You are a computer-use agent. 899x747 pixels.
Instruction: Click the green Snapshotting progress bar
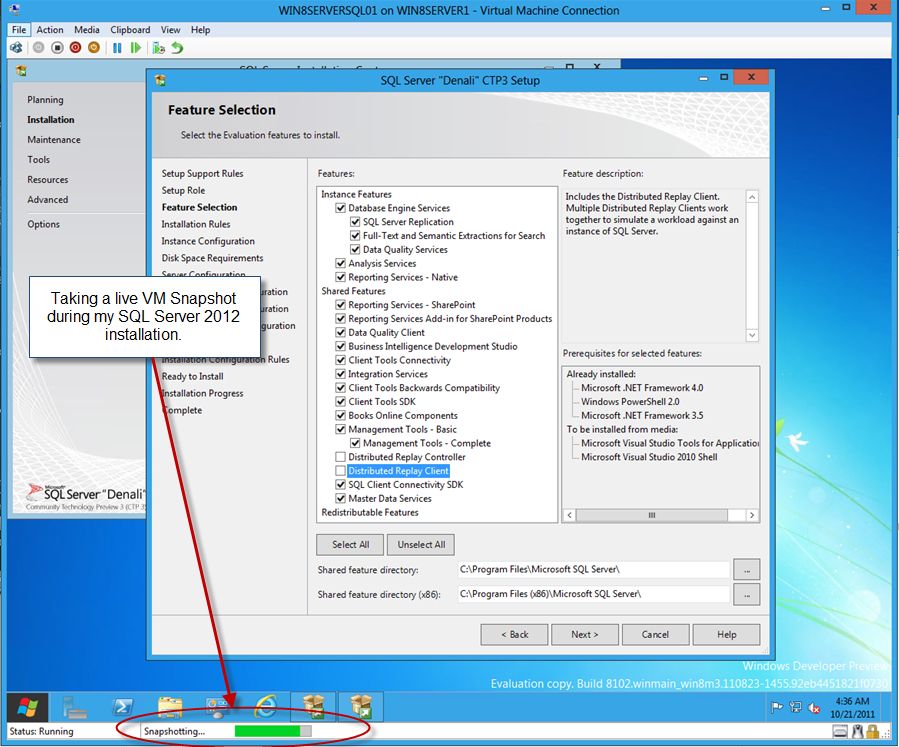click(x=273, y=731)
